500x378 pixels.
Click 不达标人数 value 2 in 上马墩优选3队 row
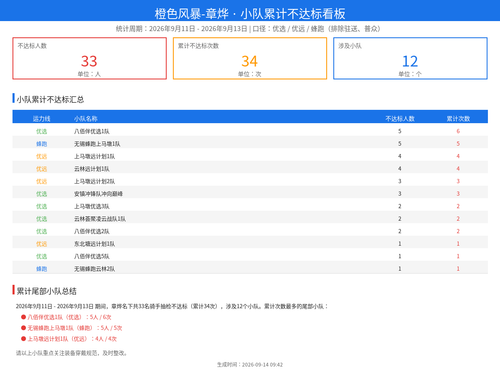pos(400,206)
